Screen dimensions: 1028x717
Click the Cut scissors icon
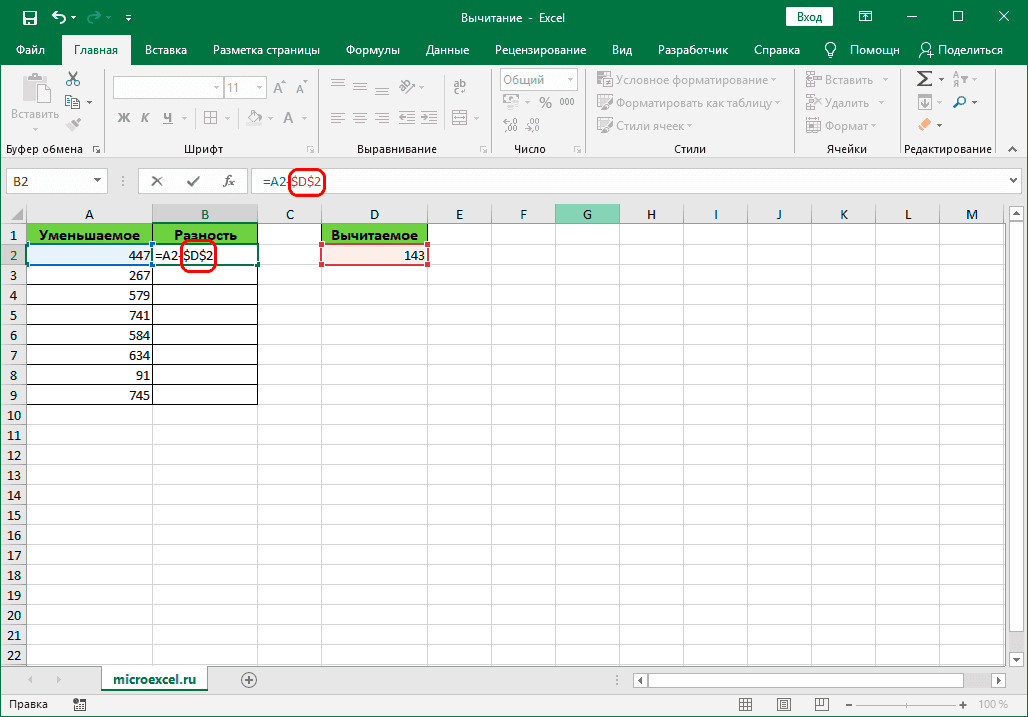tap(73, 79)
